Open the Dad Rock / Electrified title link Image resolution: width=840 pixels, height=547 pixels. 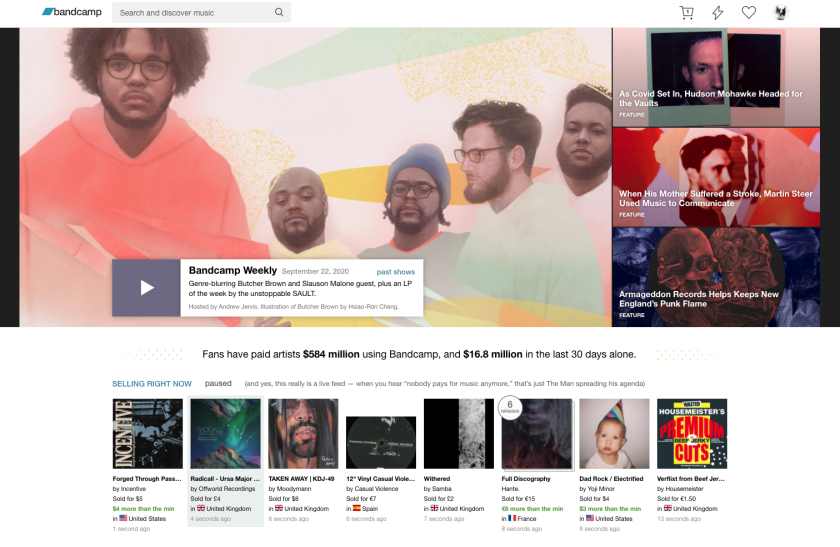611,479
